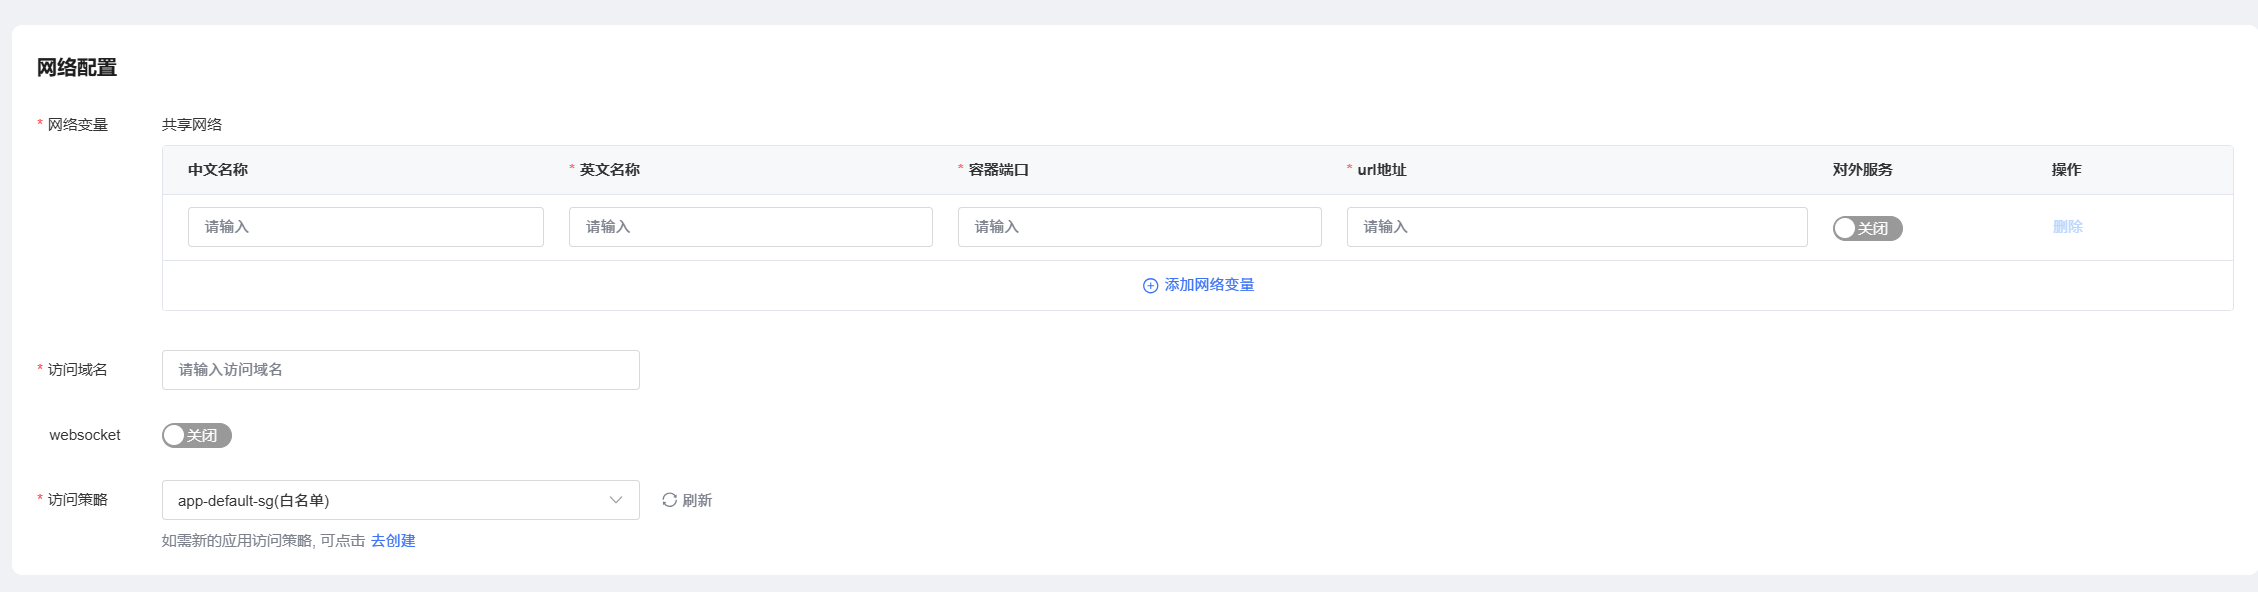Click into the 英文名称 input field
The image size is (2258, 592).
(x=750, y=227)
